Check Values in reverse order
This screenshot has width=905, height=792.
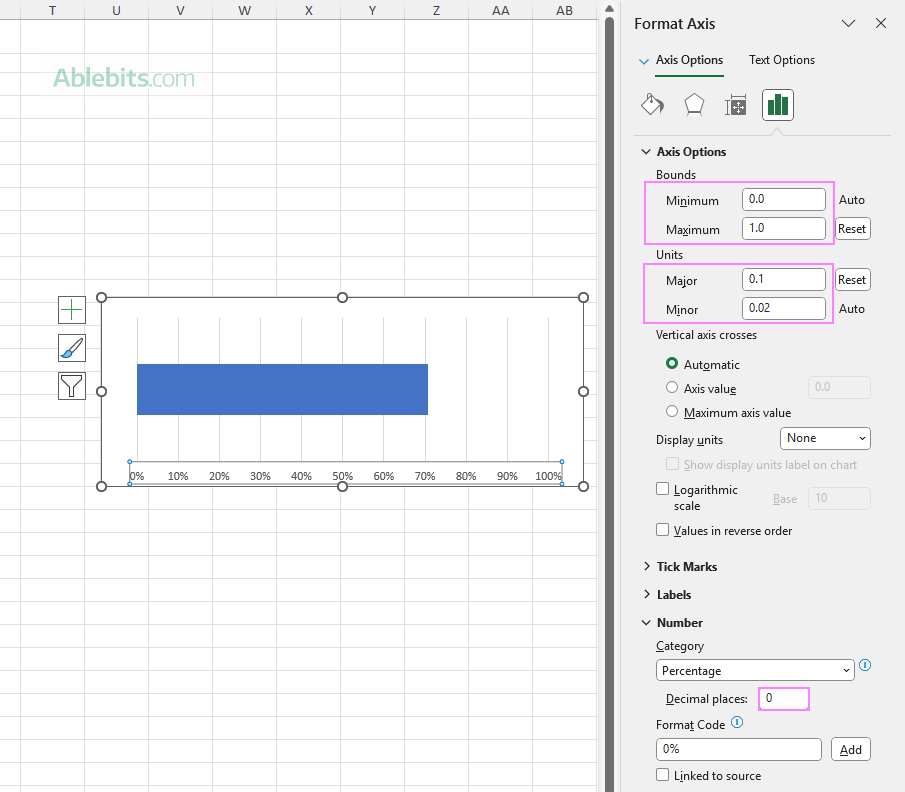click(x=662, y=530)
